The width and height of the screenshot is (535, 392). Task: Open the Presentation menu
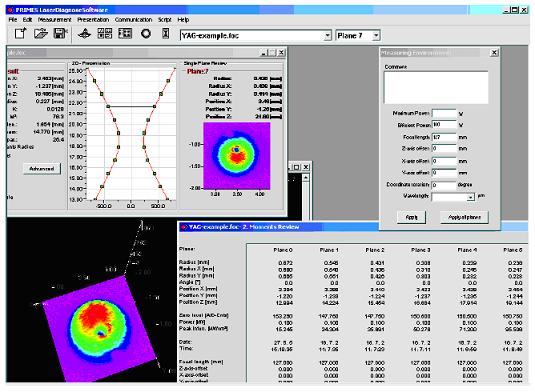93,20
